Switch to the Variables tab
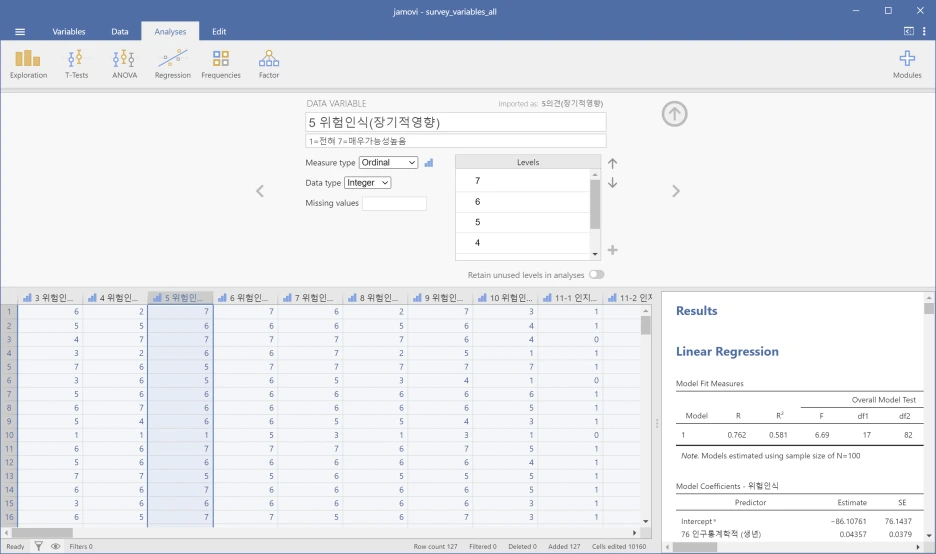Viewport: 936px width, 554px height. pos(69,32)
